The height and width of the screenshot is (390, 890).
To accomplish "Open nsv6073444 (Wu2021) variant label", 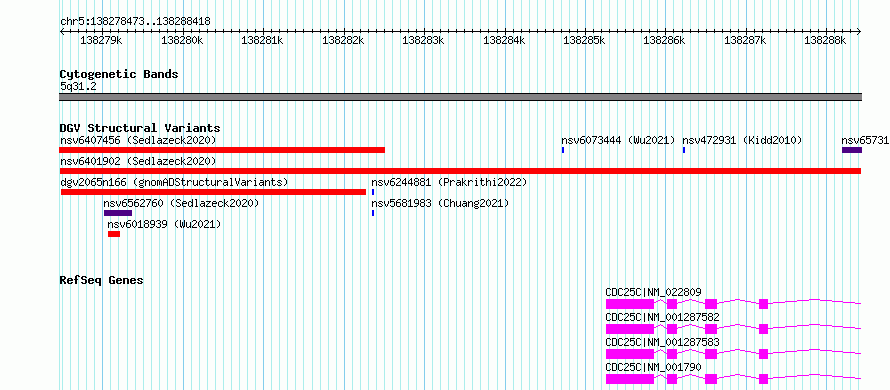I will [618, 140].
